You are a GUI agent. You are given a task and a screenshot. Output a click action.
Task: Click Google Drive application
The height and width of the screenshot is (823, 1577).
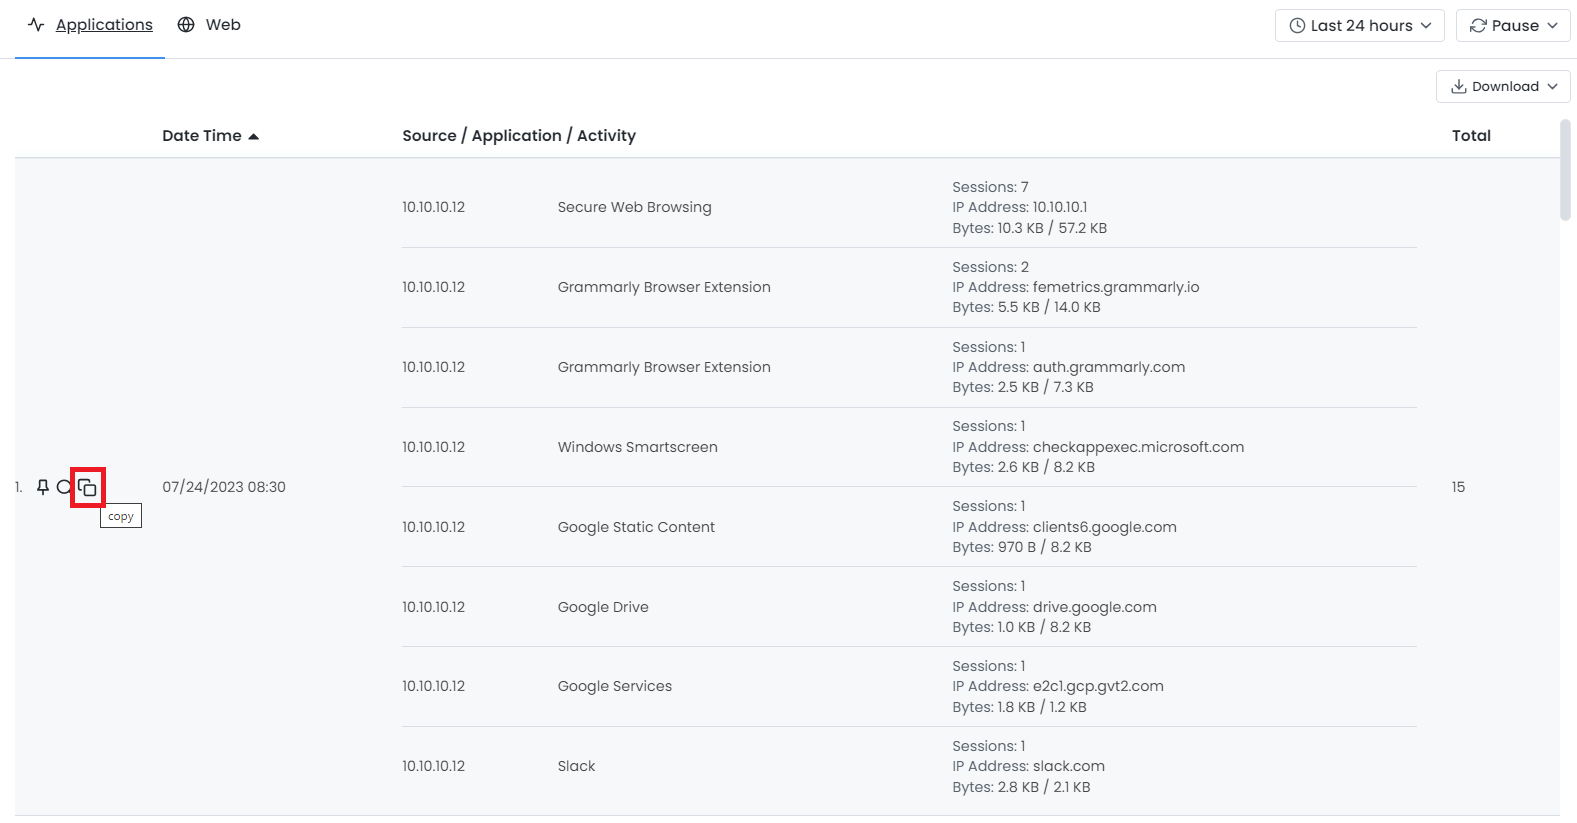tap(603, 607)
